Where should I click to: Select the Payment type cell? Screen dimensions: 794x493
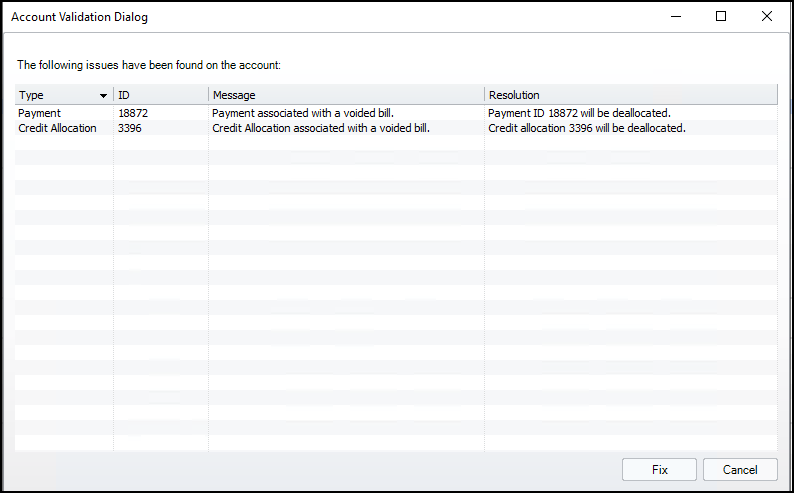[x=40, y=113]
